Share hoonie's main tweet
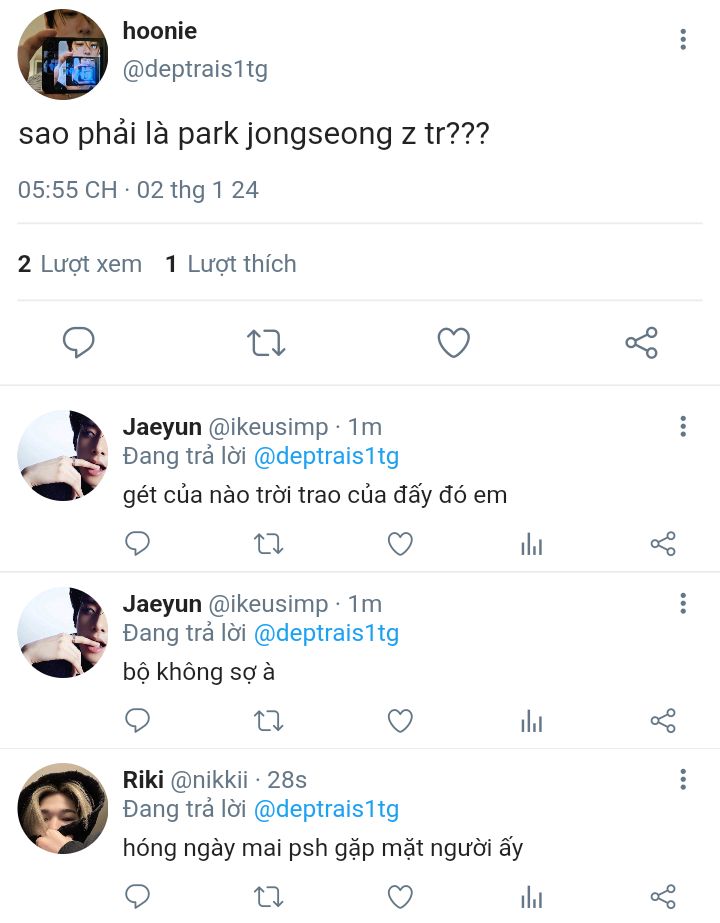720x923 pixels. (641, 343)
